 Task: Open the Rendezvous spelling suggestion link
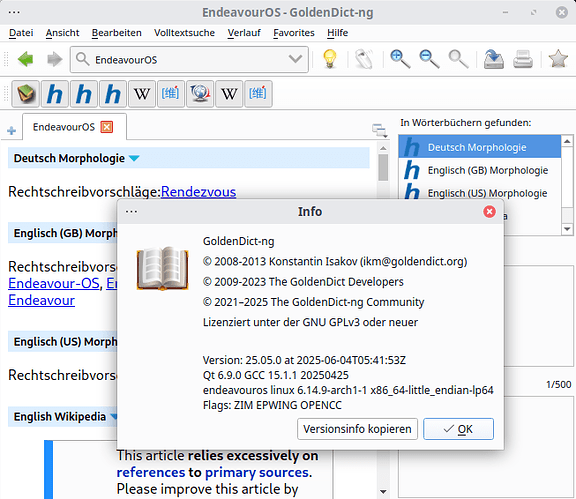tap(198, 192)
